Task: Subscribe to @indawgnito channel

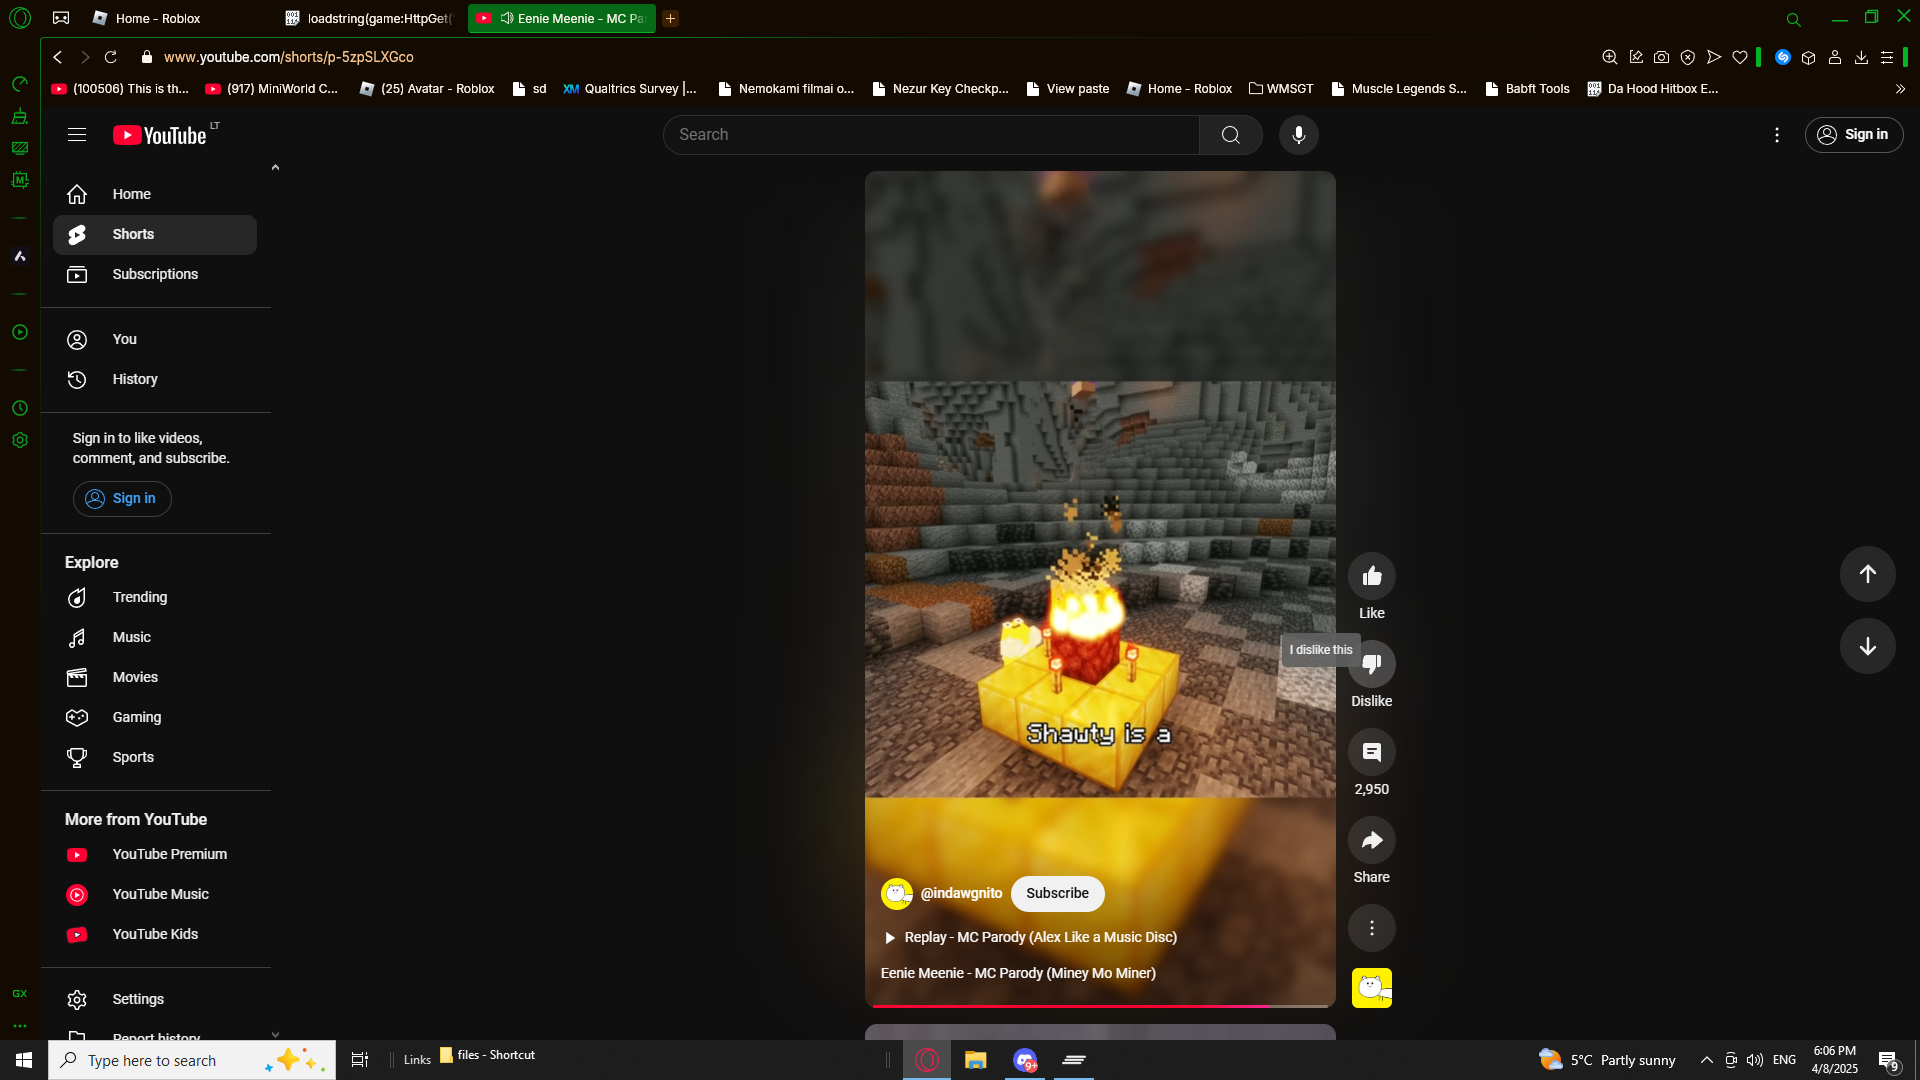Action: pos(1057,893)
